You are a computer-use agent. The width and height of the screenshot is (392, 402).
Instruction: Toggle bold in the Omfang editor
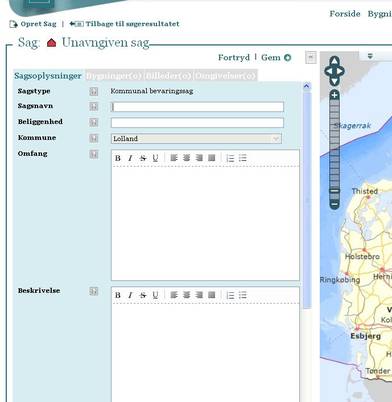click(x=118, y=158)
